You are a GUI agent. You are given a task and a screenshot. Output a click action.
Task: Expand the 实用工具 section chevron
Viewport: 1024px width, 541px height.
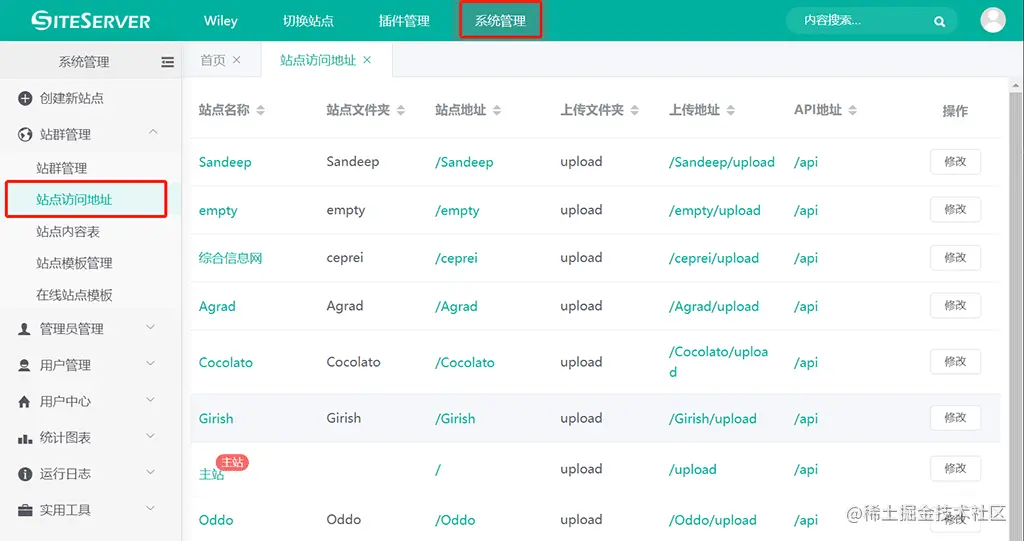(x=151, y=508)
